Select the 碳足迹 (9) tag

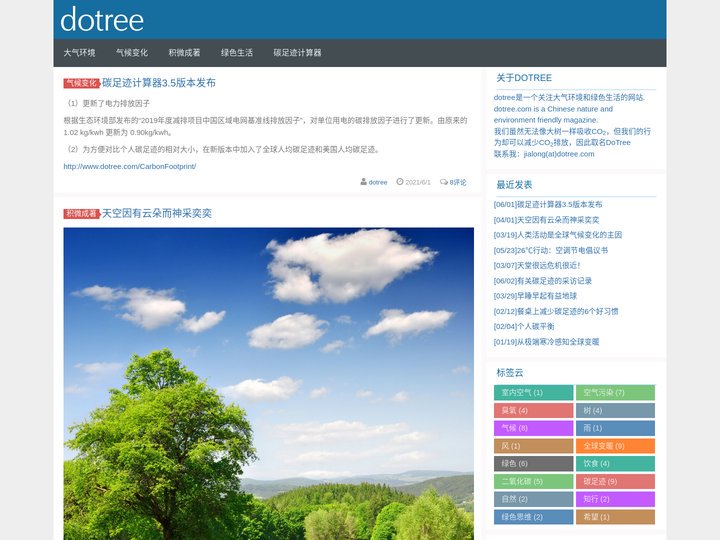pyautogui.click(x=615, y=481)
